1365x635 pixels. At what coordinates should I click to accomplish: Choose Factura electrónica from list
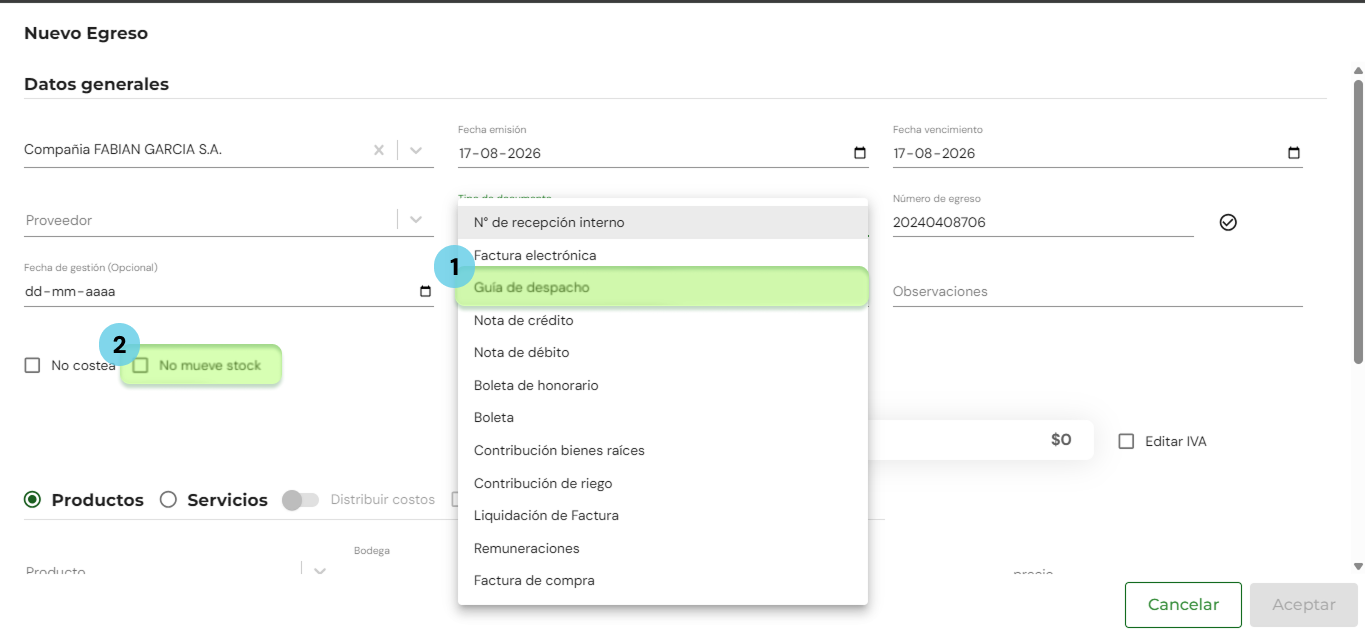click(x=662, y=255)
